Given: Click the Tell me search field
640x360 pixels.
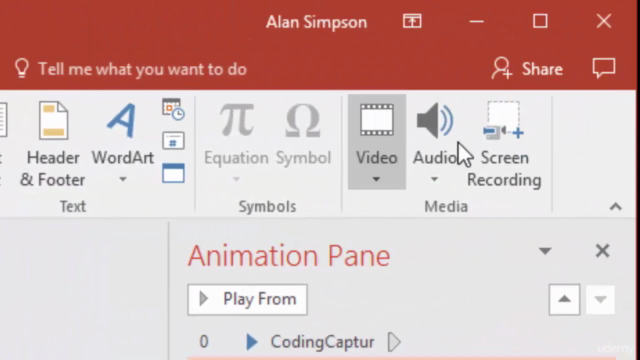Looking at the screenshot, I should 142,69.
